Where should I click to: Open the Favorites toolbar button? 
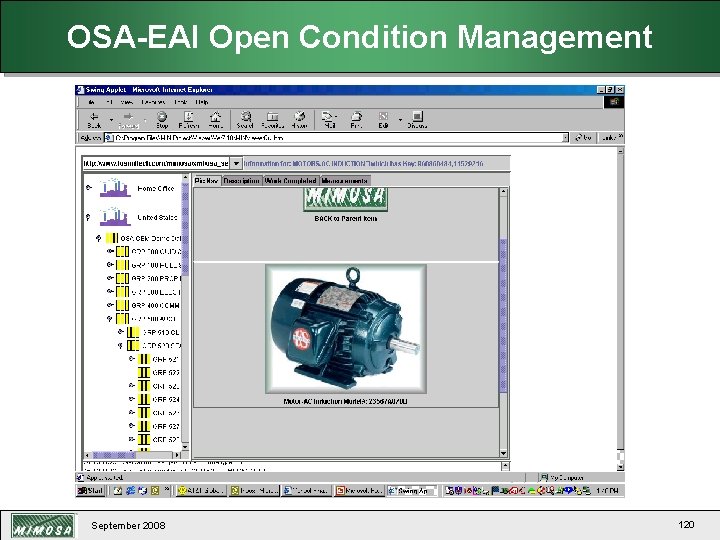pos(273,120)
